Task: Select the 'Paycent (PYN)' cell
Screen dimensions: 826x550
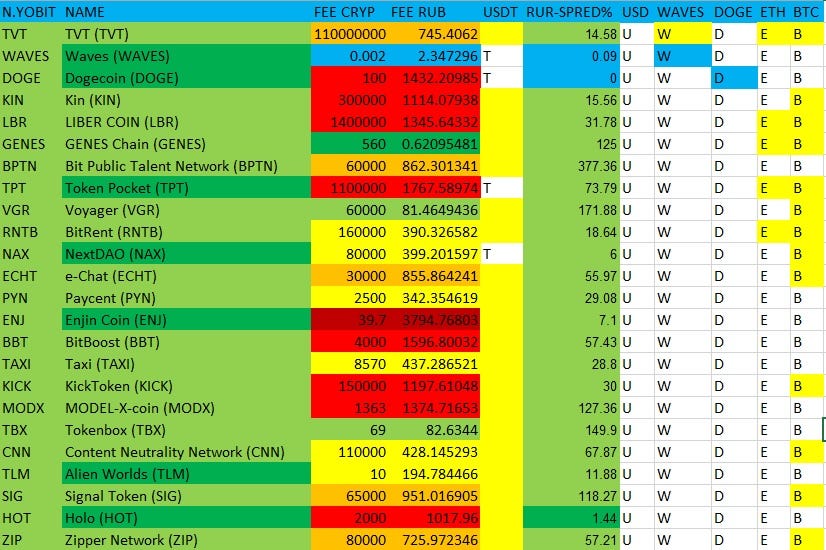Action: point(186,298)
